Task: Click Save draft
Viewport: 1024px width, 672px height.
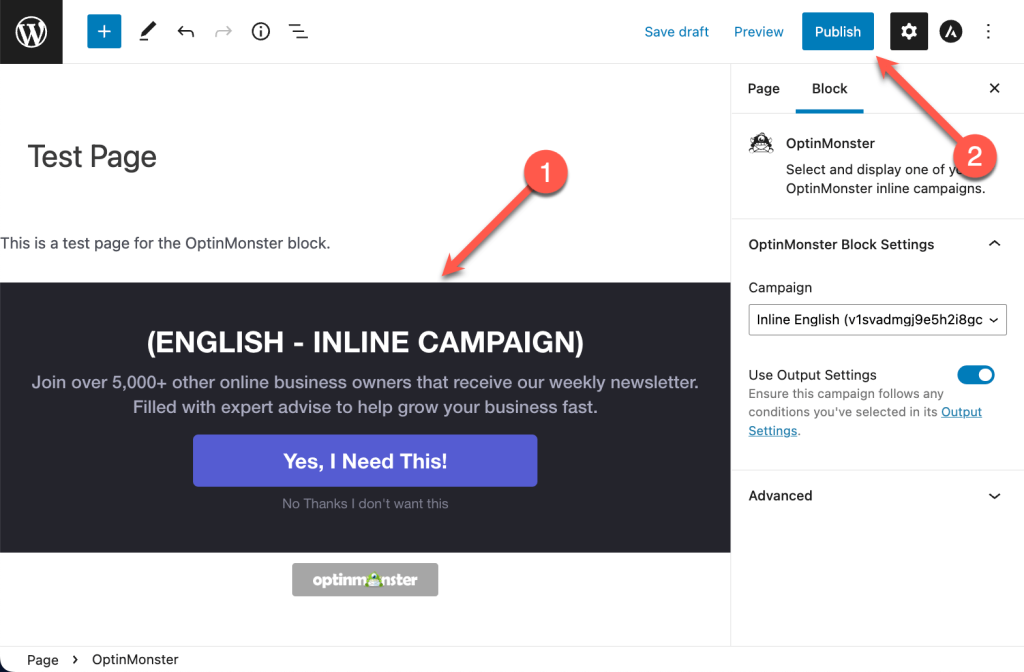Action: tap(677, 31)
